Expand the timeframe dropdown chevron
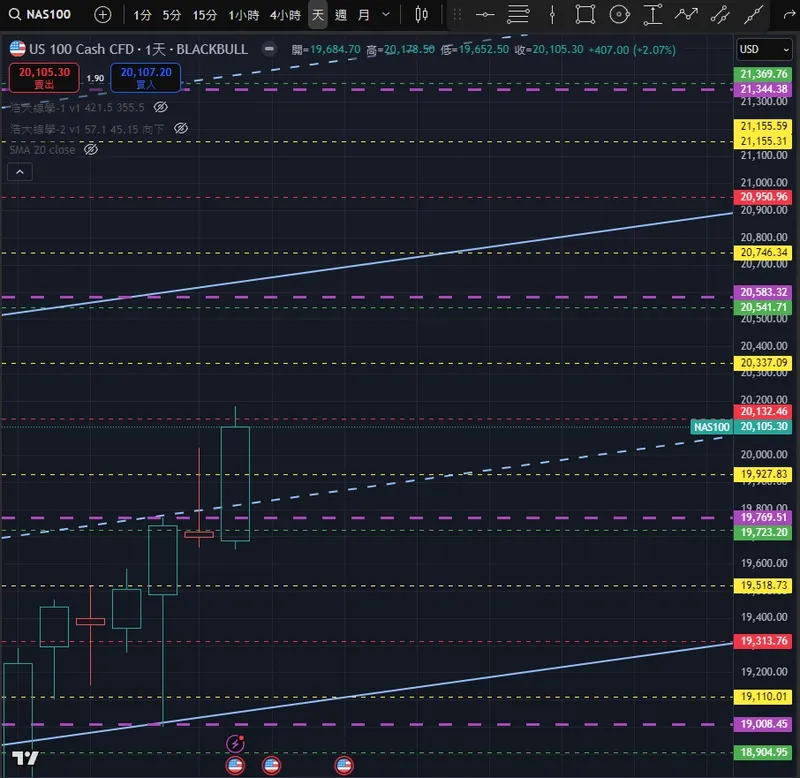800x778 pixels. pos(386,15)
